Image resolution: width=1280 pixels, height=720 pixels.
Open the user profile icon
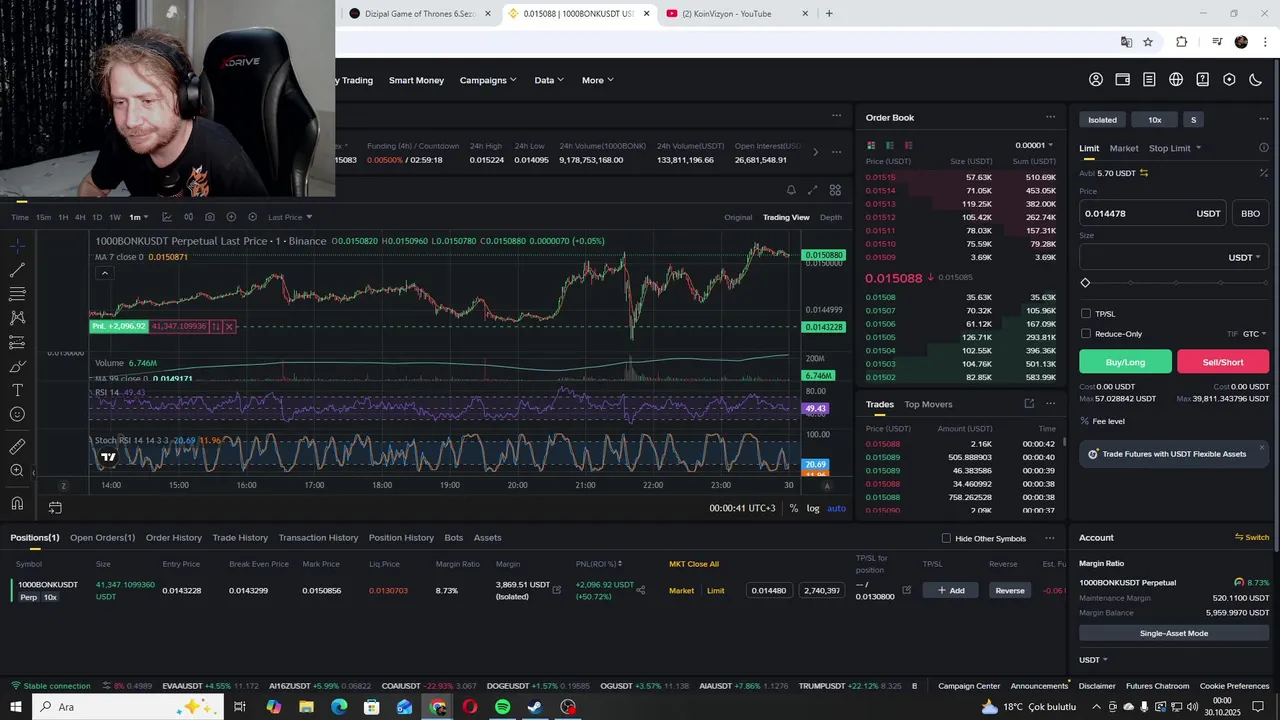(1096, 80)
